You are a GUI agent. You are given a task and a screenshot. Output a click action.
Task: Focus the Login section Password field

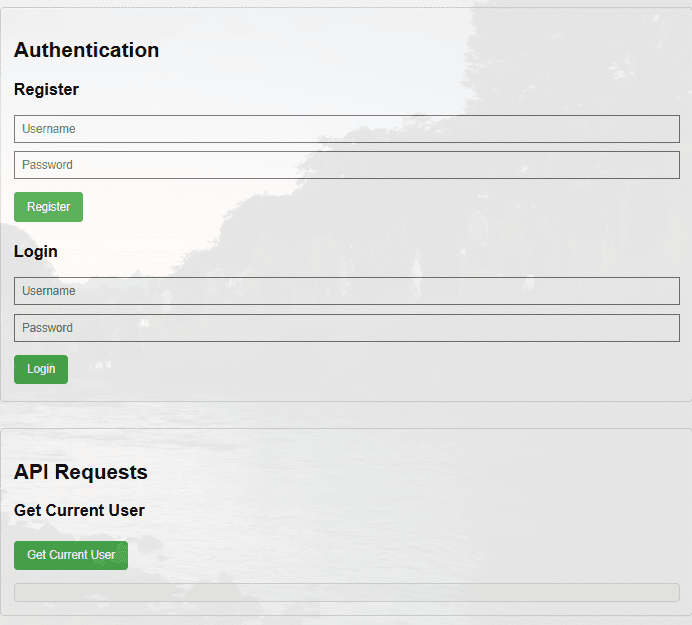(x=346, y=328)
